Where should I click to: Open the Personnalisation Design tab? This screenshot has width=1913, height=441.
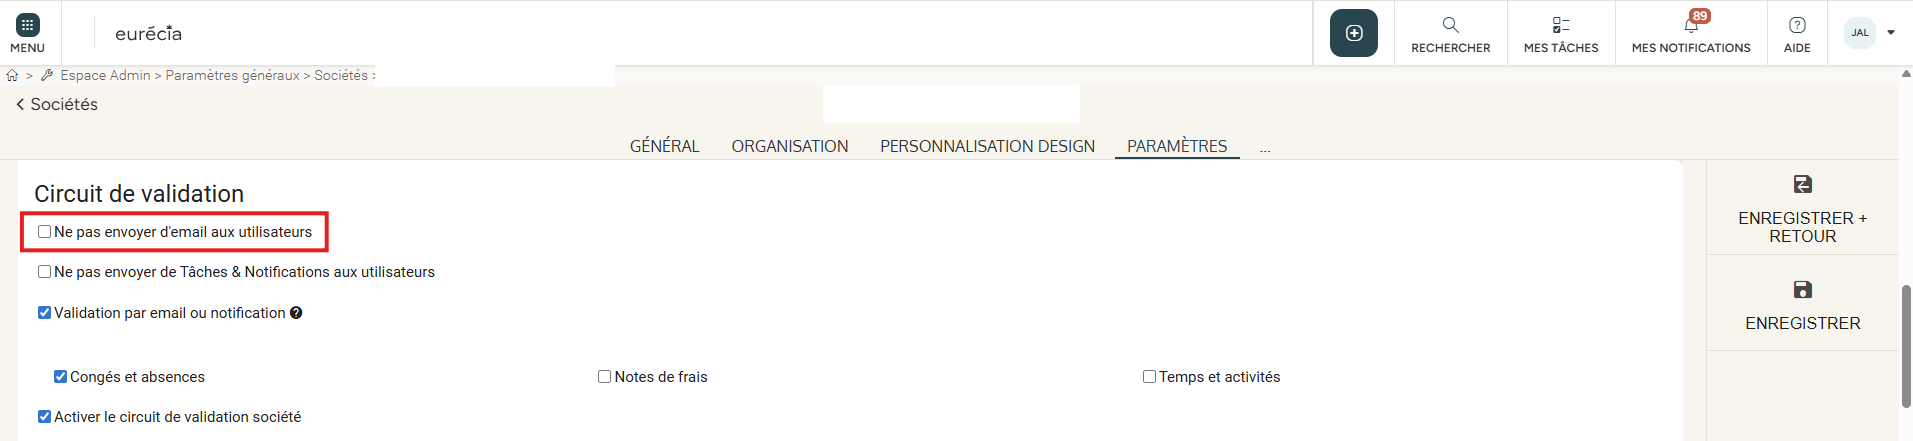tap(987, 146)
